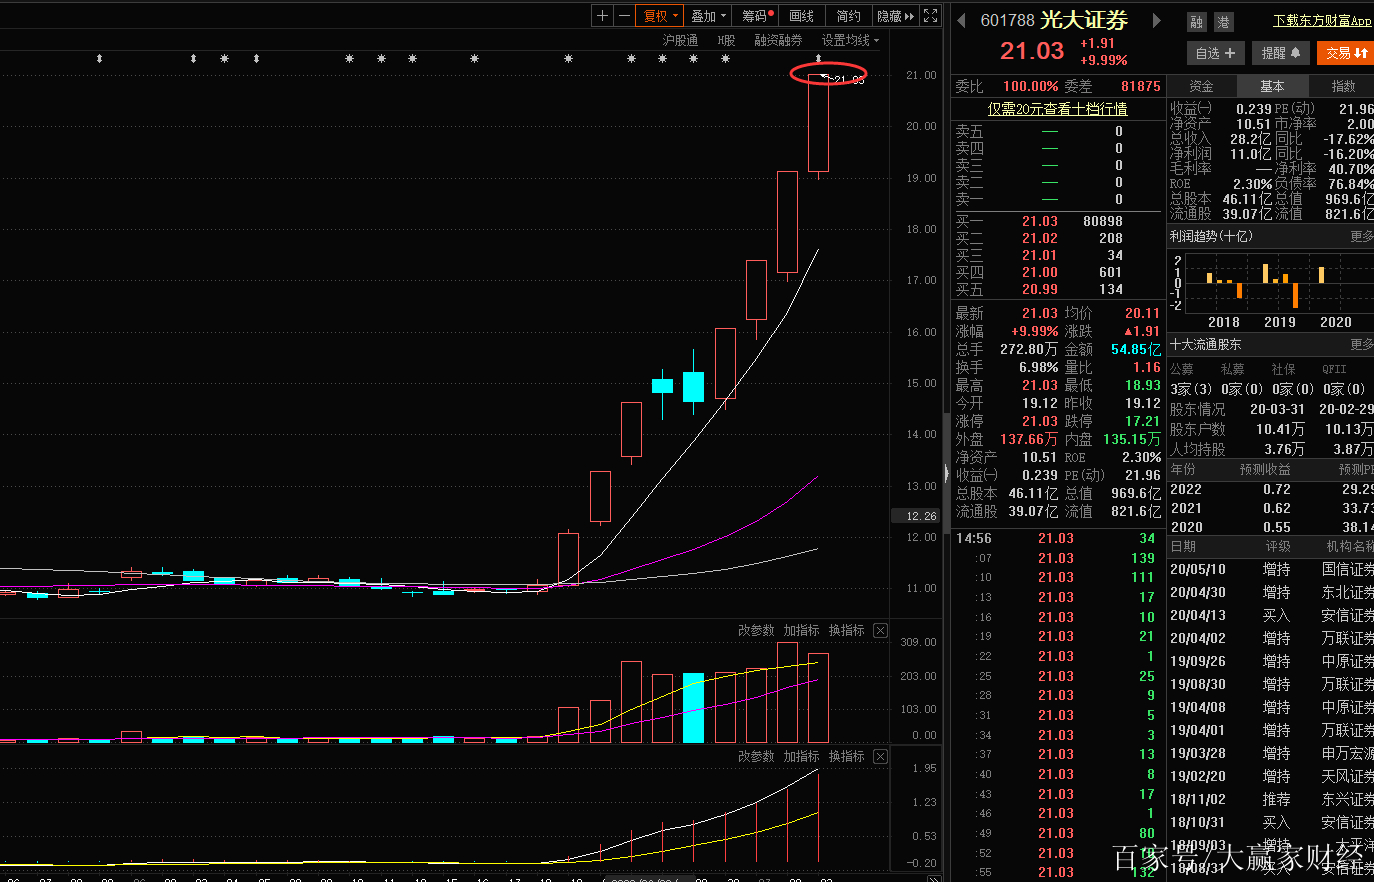Expand 更多 for 十大流通股东 section
This screenshot has height=882, width=1374.
[1361, 344]
